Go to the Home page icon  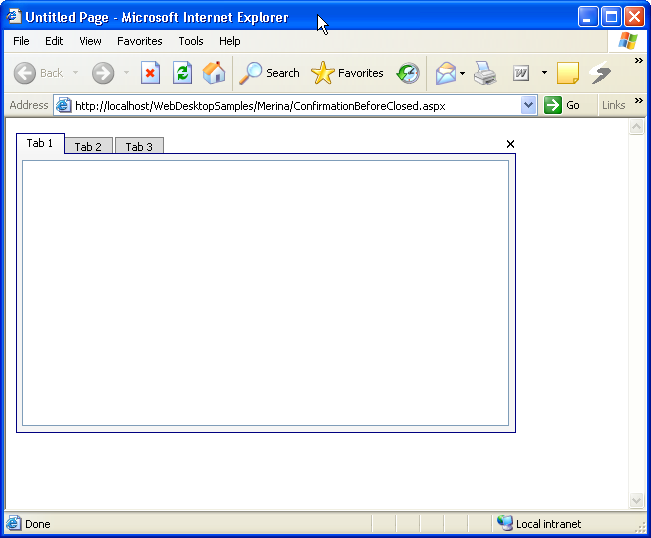(214, 73)
